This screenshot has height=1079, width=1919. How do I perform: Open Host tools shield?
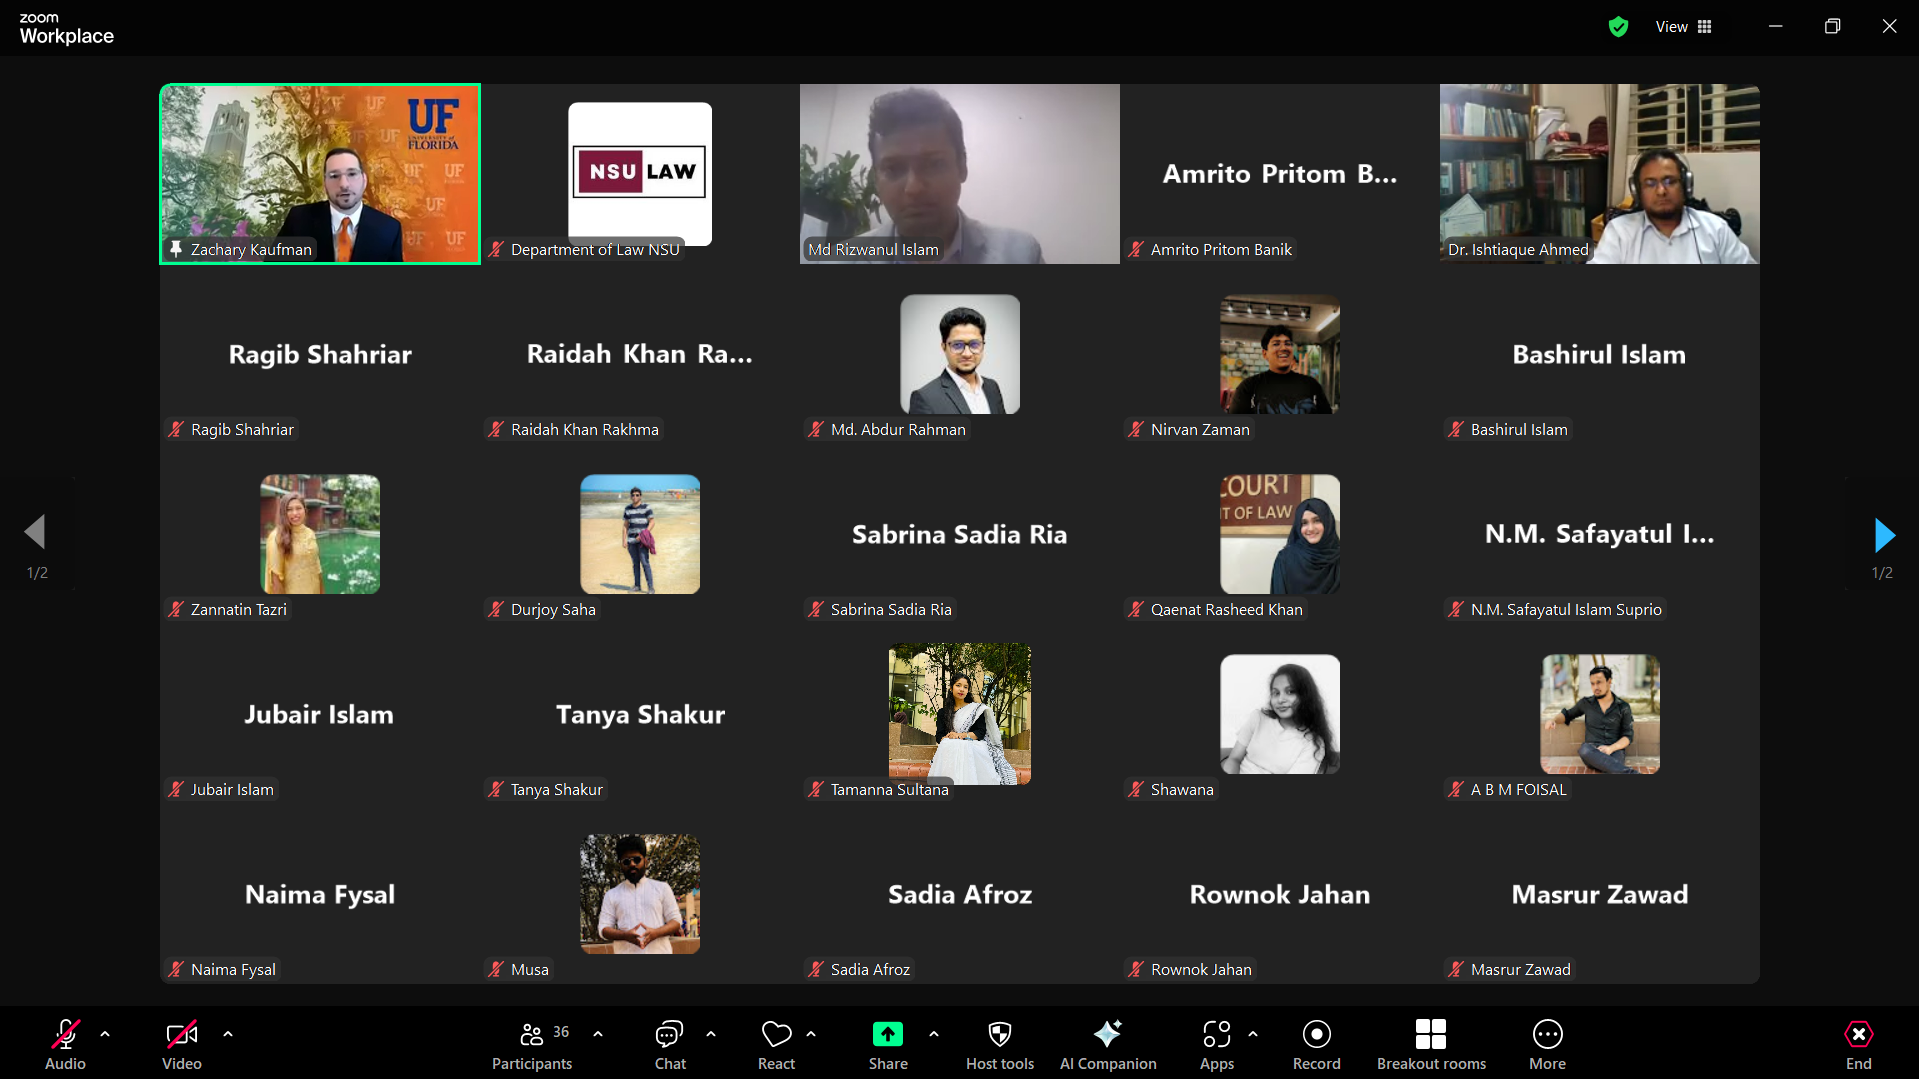[1000, 1043]
